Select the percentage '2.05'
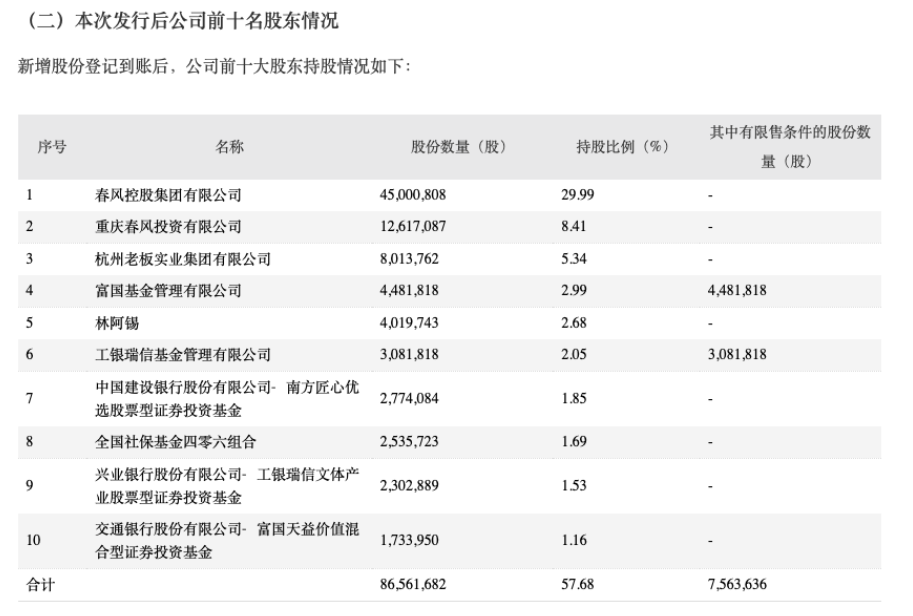The image size is (913, 616). click(x=574, y=355)
